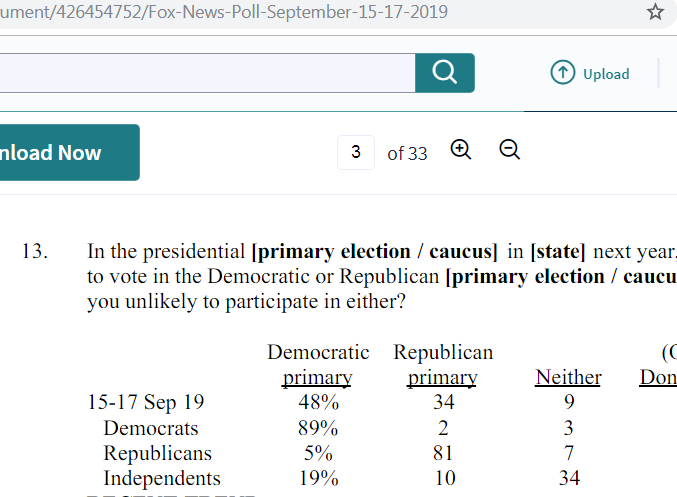
Task: Click the Republican primary column header
Action: (443, 365)
